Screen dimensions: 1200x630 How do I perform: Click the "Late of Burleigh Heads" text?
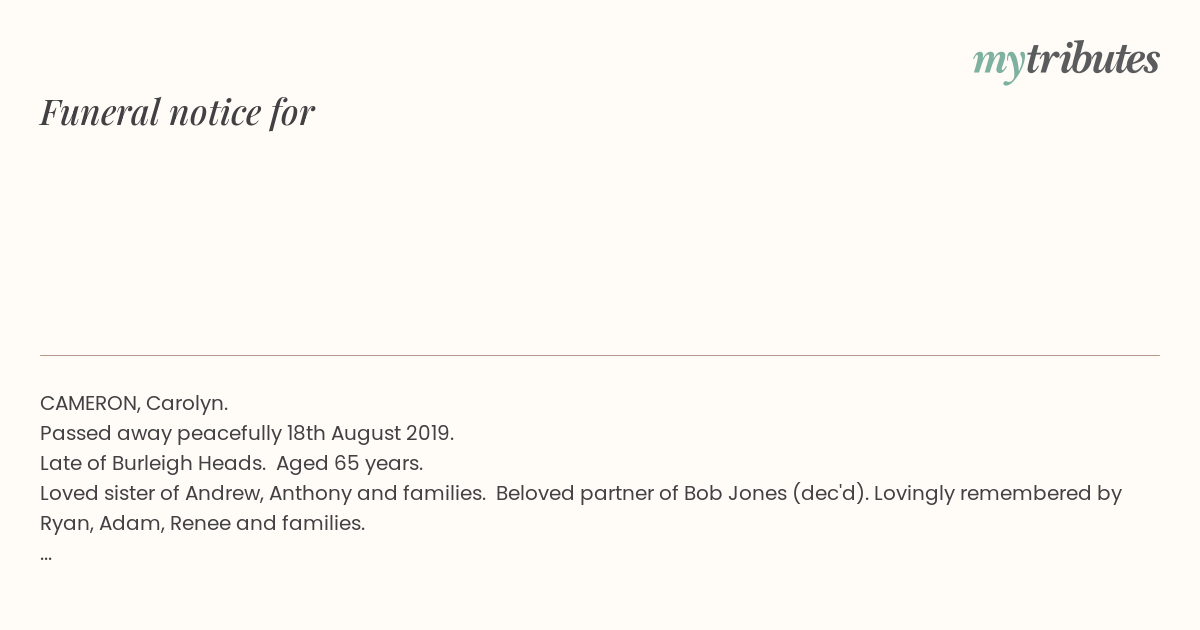coord(153,464)
